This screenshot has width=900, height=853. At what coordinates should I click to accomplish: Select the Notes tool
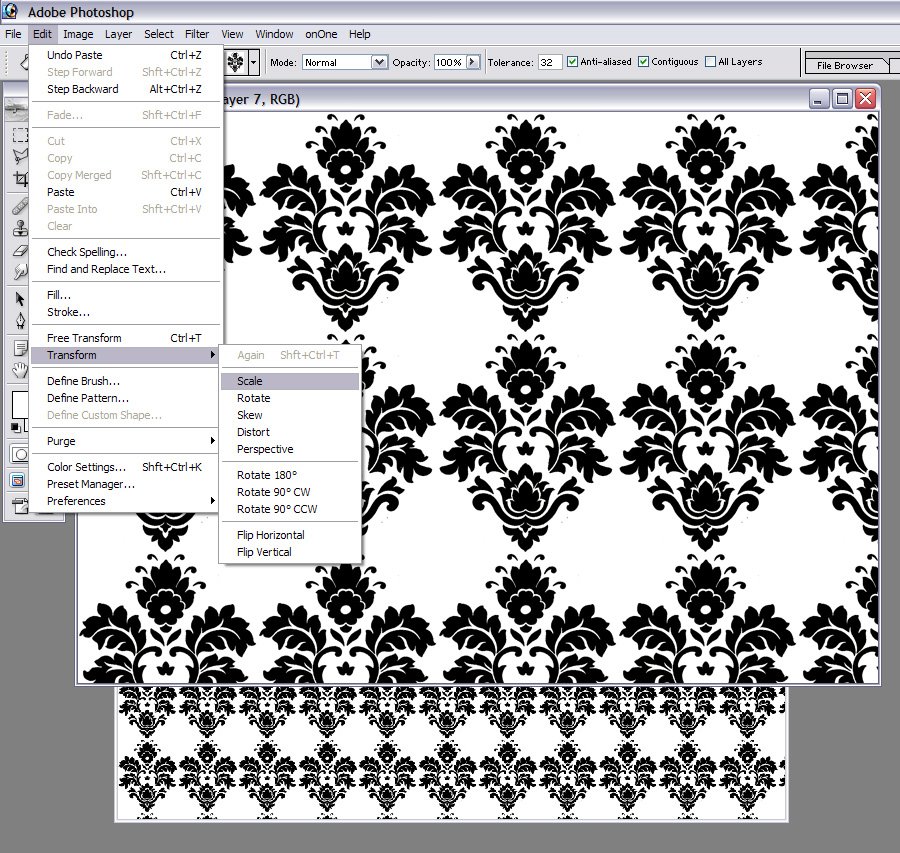tap(20, 348)
